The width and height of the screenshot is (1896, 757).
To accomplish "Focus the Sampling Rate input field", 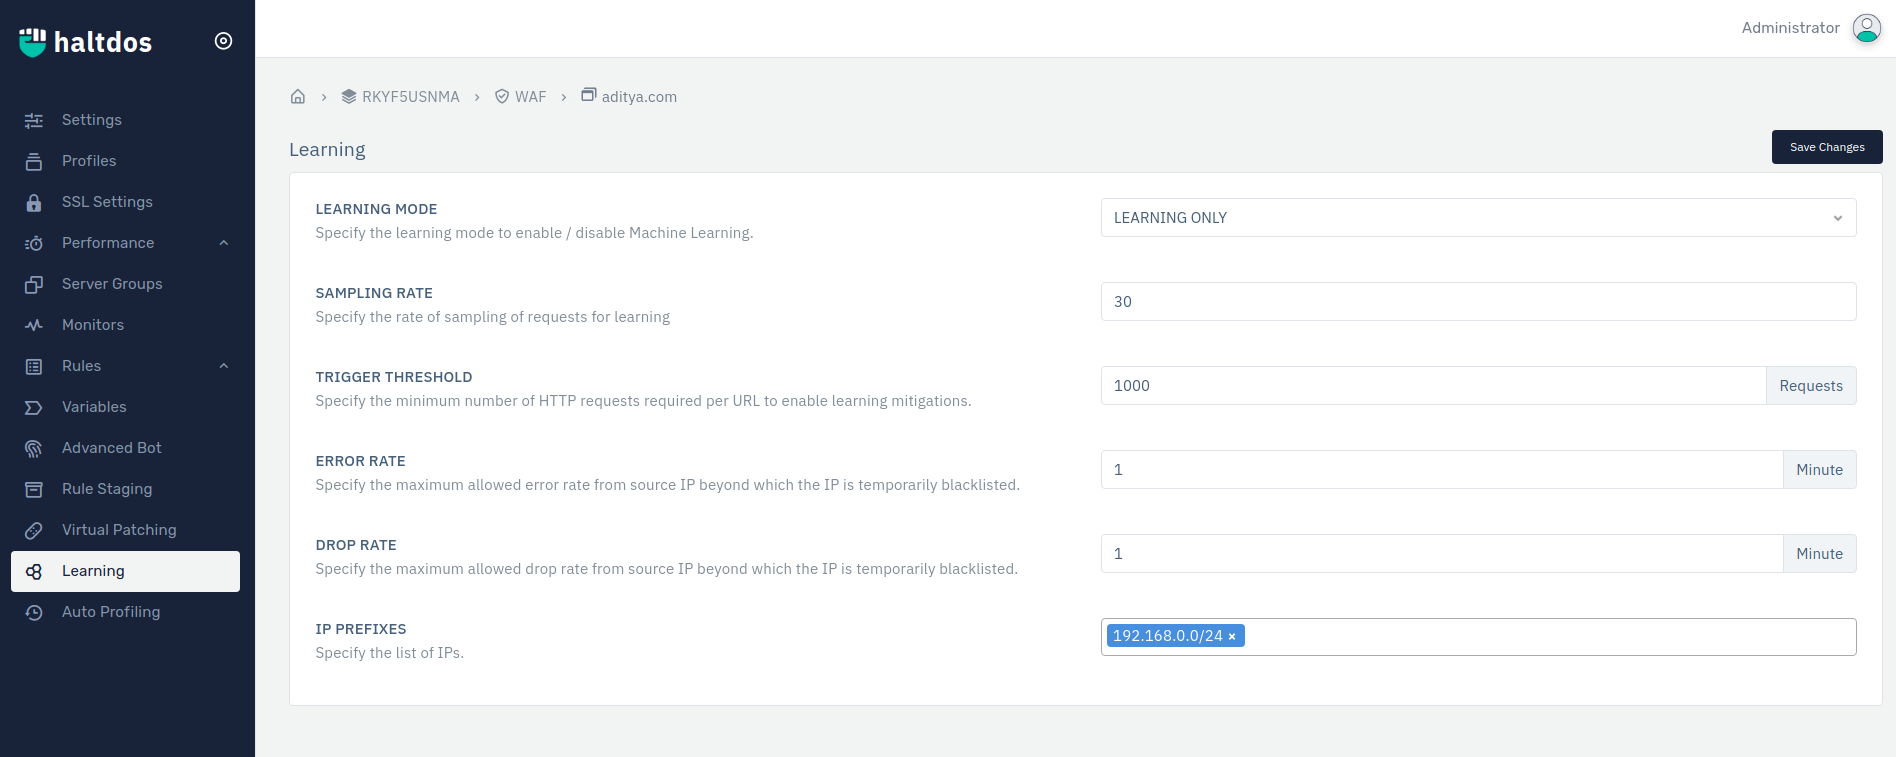I will (1477, 302).
